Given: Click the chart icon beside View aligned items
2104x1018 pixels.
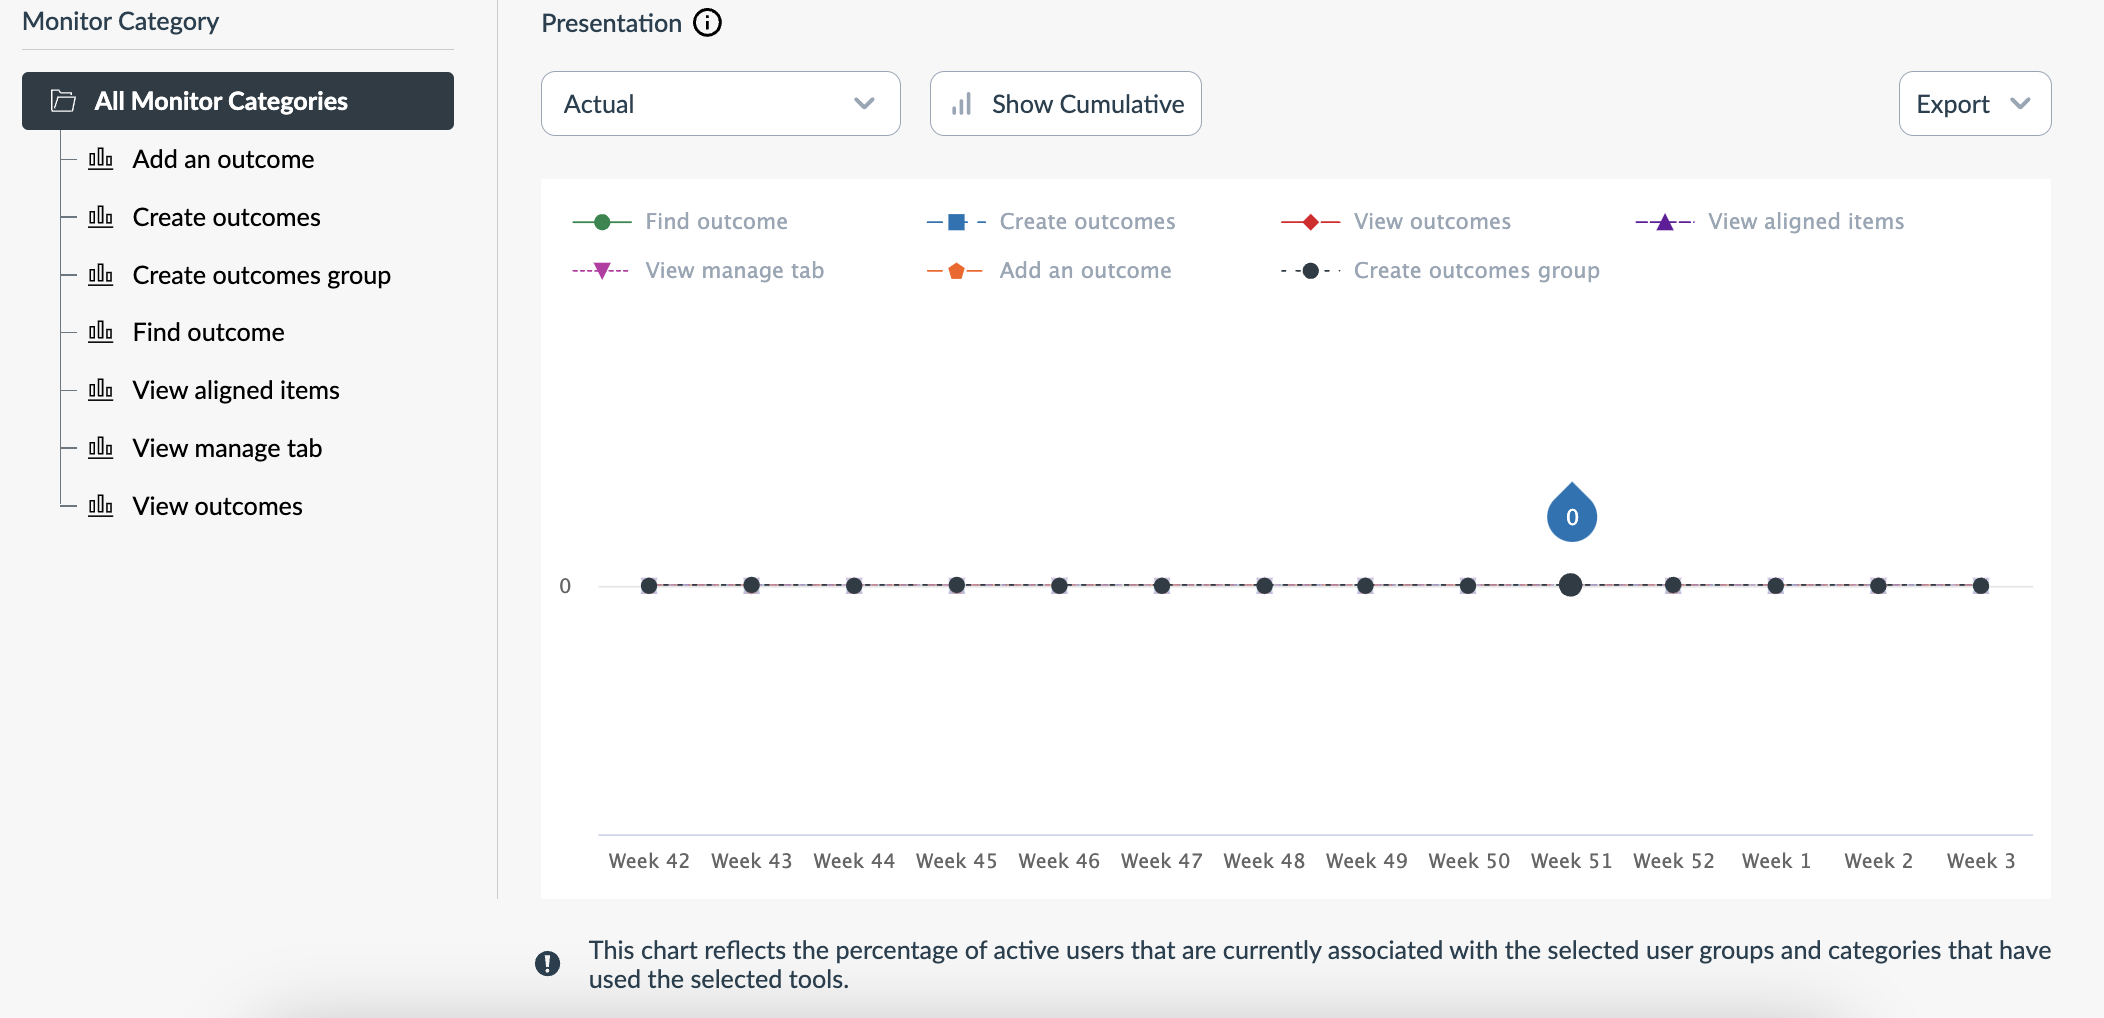Looking at the screenshot, I should point(101,390).
